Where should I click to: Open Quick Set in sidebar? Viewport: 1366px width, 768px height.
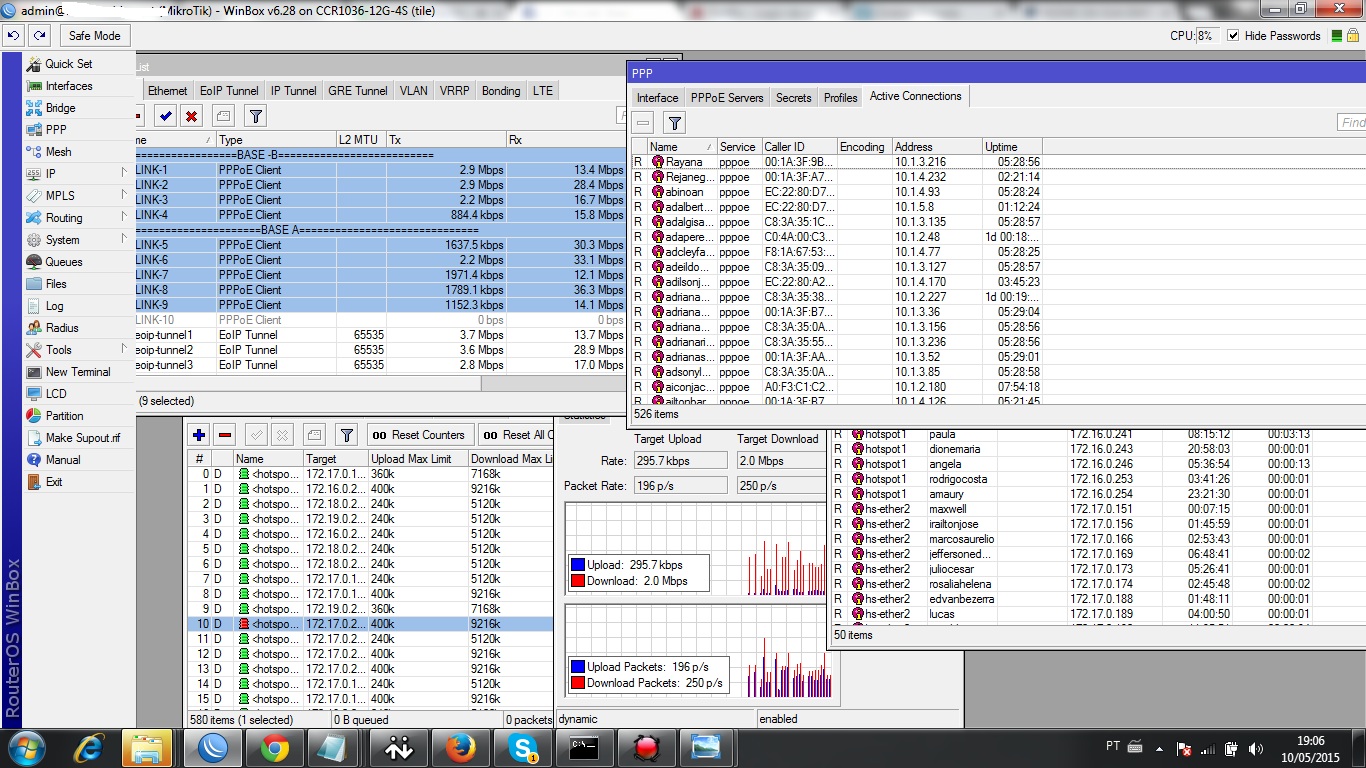tap(68, 64)
